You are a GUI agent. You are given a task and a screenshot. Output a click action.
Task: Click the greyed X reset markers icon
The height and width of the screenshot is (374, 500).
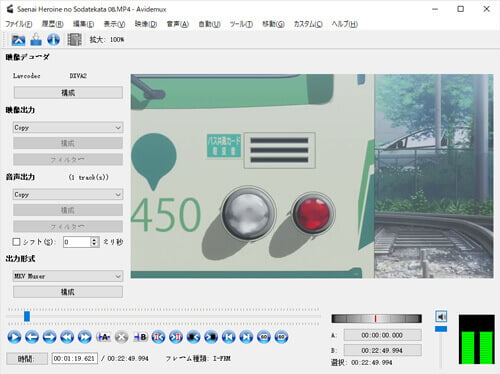click(x=121, y=337)
